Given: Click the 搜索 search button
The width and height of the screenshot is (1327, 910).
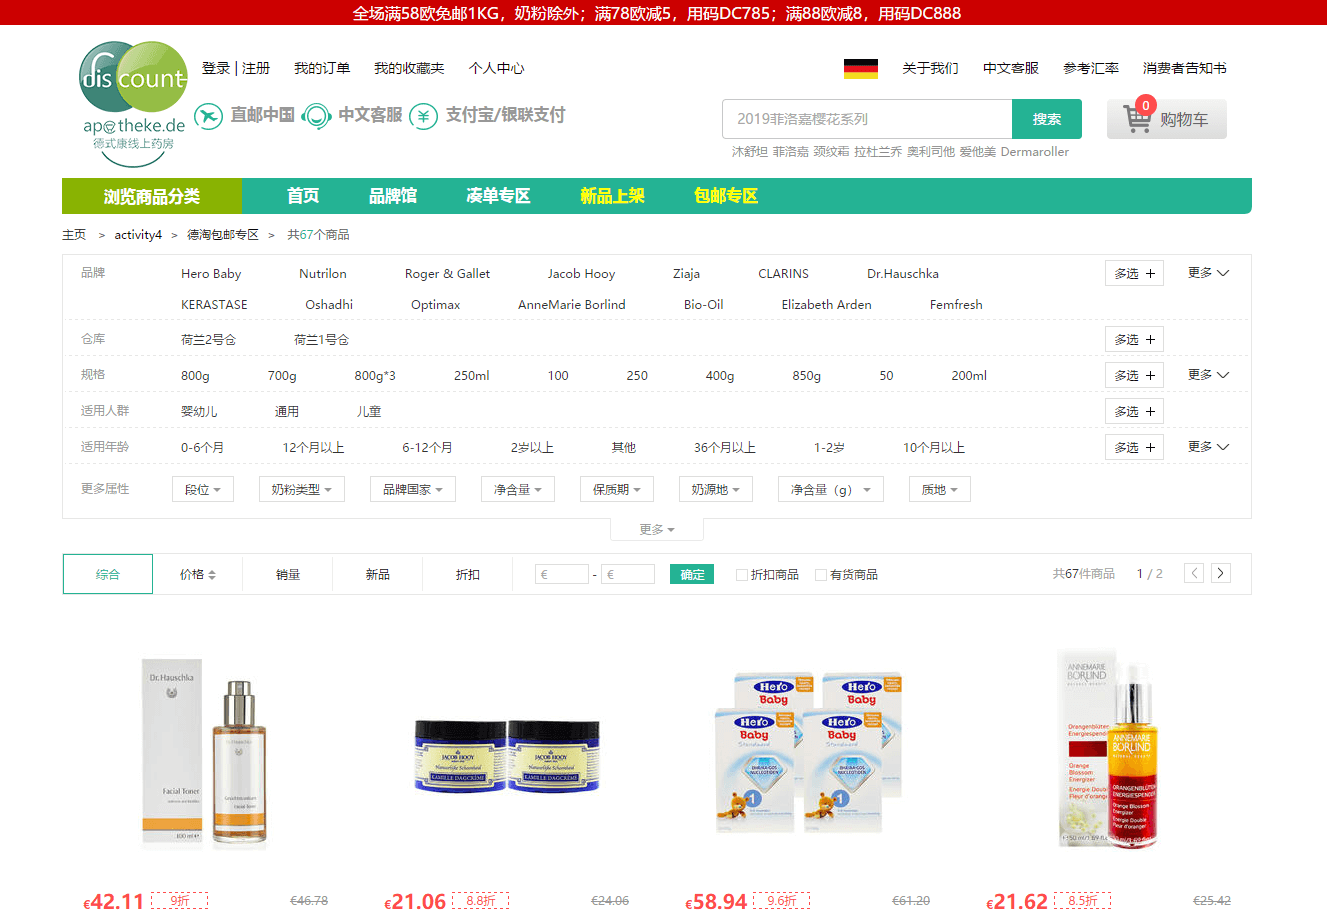Looking at the screenshot, I should point(1047,119).
